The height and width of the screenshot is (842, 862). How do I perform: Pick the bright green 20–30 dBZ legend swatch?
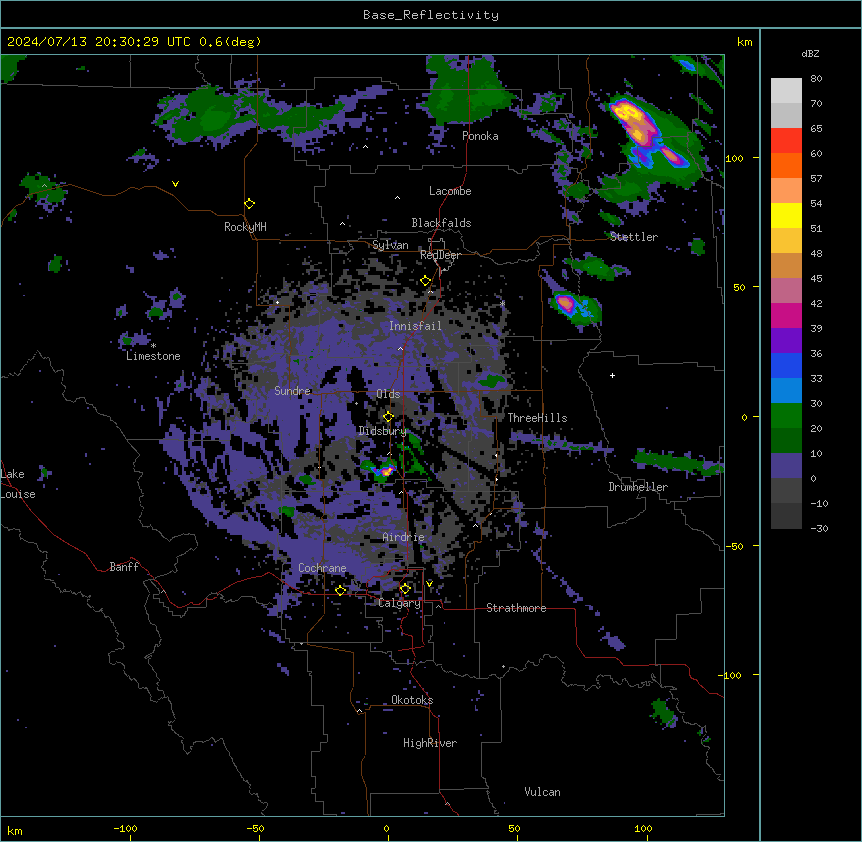(x=786, y=416)
